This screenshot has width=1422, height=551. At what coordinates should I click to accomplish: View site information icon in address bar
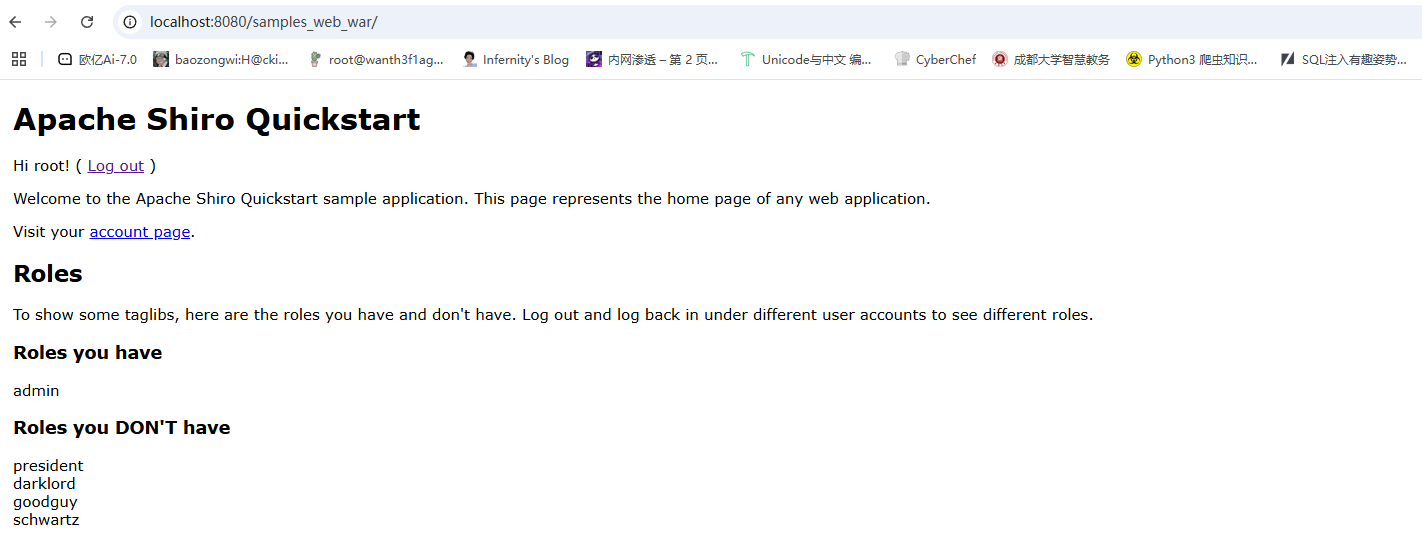click(130, 22)
